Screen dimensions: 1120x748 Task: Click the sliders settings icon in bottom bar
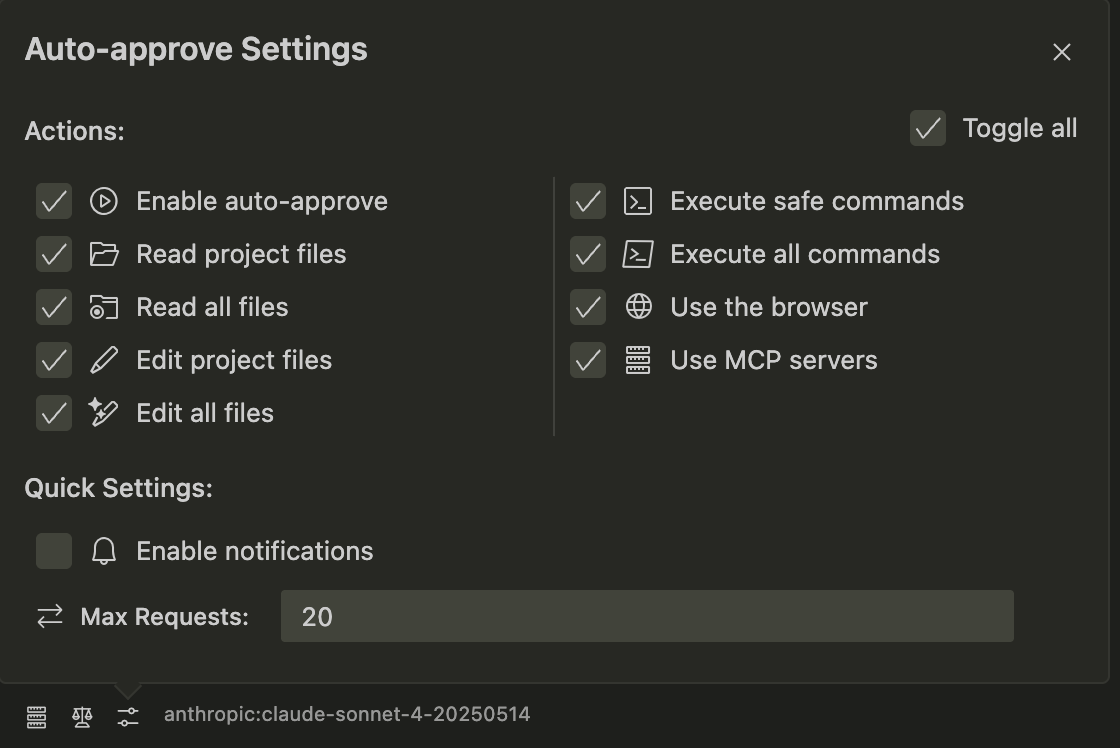coord(128,716)
